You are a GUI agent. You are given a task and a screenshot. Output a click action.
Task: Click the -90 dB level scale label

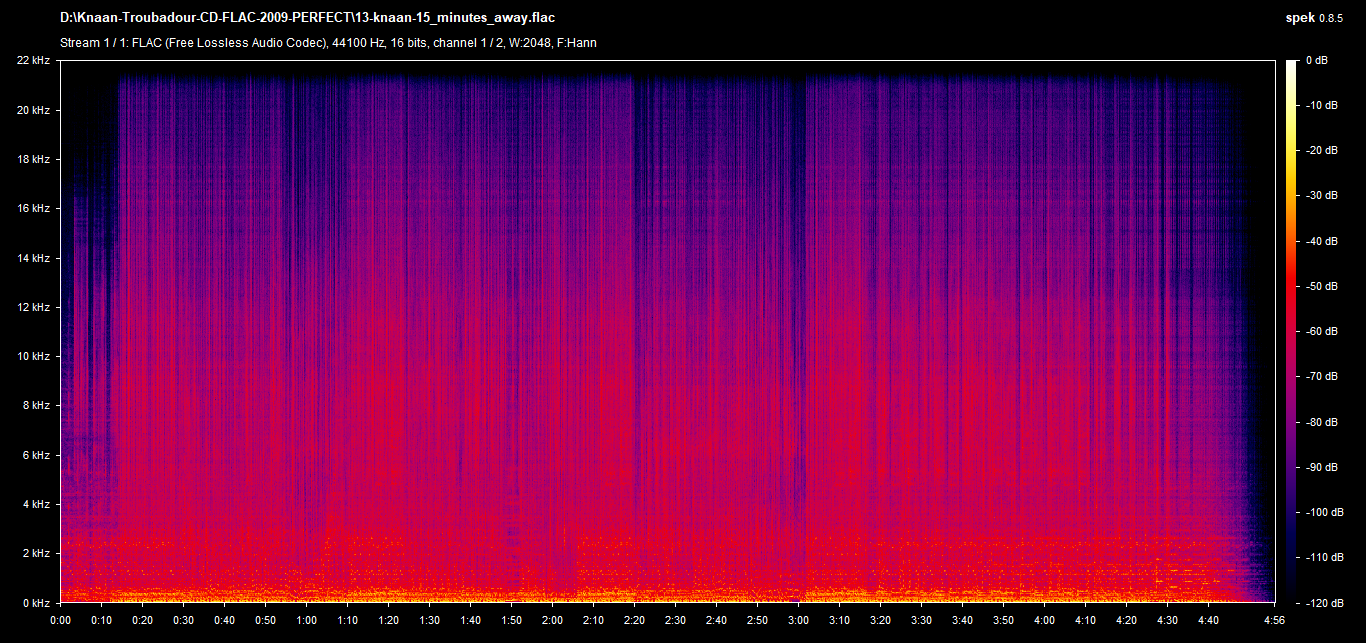pos(1322,467)
